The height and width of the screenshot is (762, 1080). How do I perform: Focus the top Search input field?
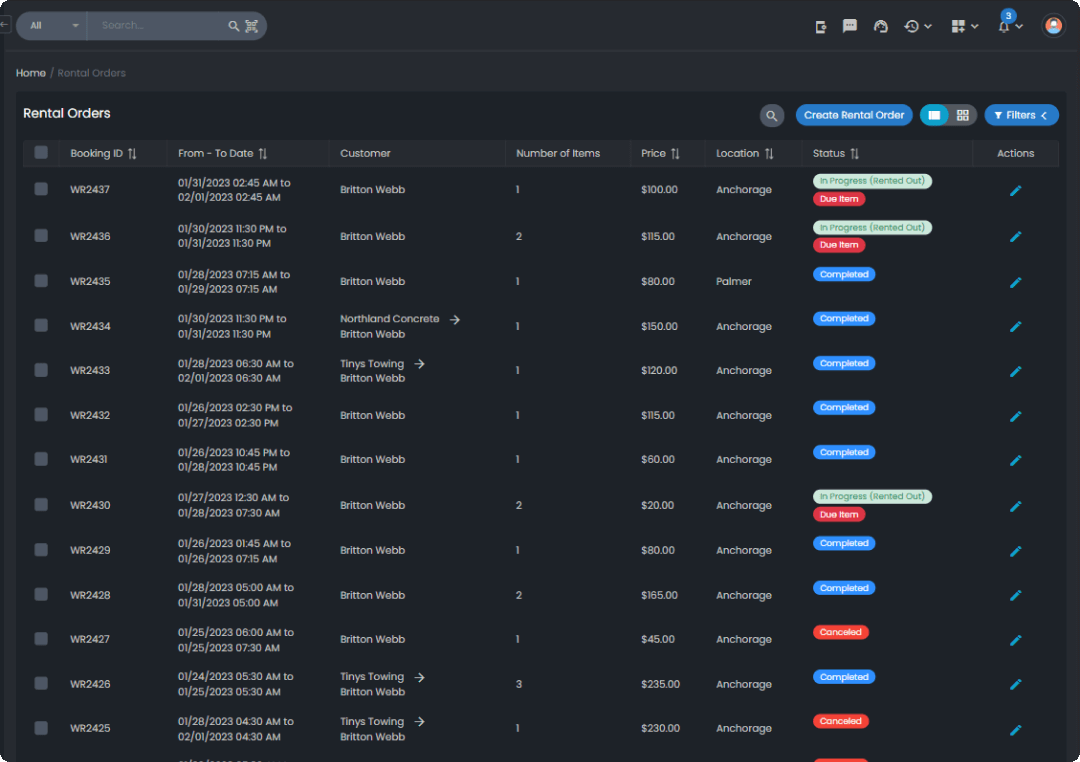tap(158, 25)
